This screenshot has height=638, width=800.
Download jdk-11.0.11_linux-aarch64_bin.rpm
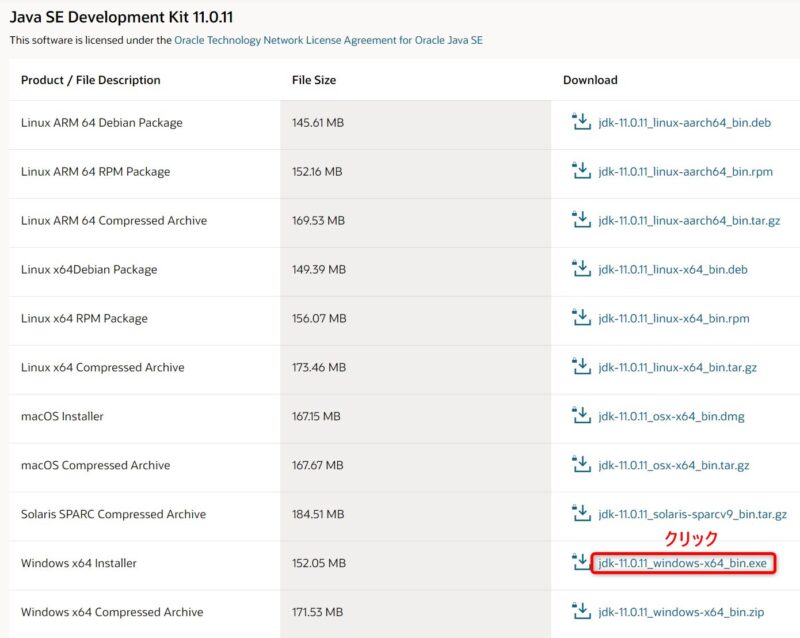pyautogui.click(x=686, y=171)
